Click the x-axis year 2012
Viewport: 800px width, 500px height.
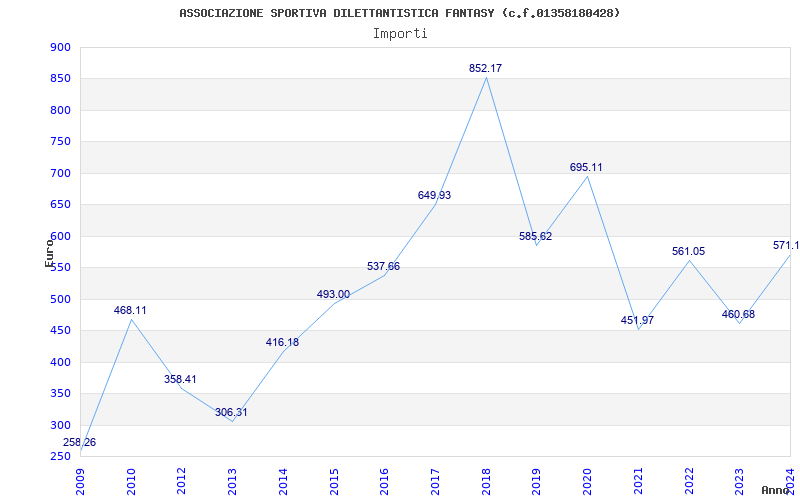[181, 482]
